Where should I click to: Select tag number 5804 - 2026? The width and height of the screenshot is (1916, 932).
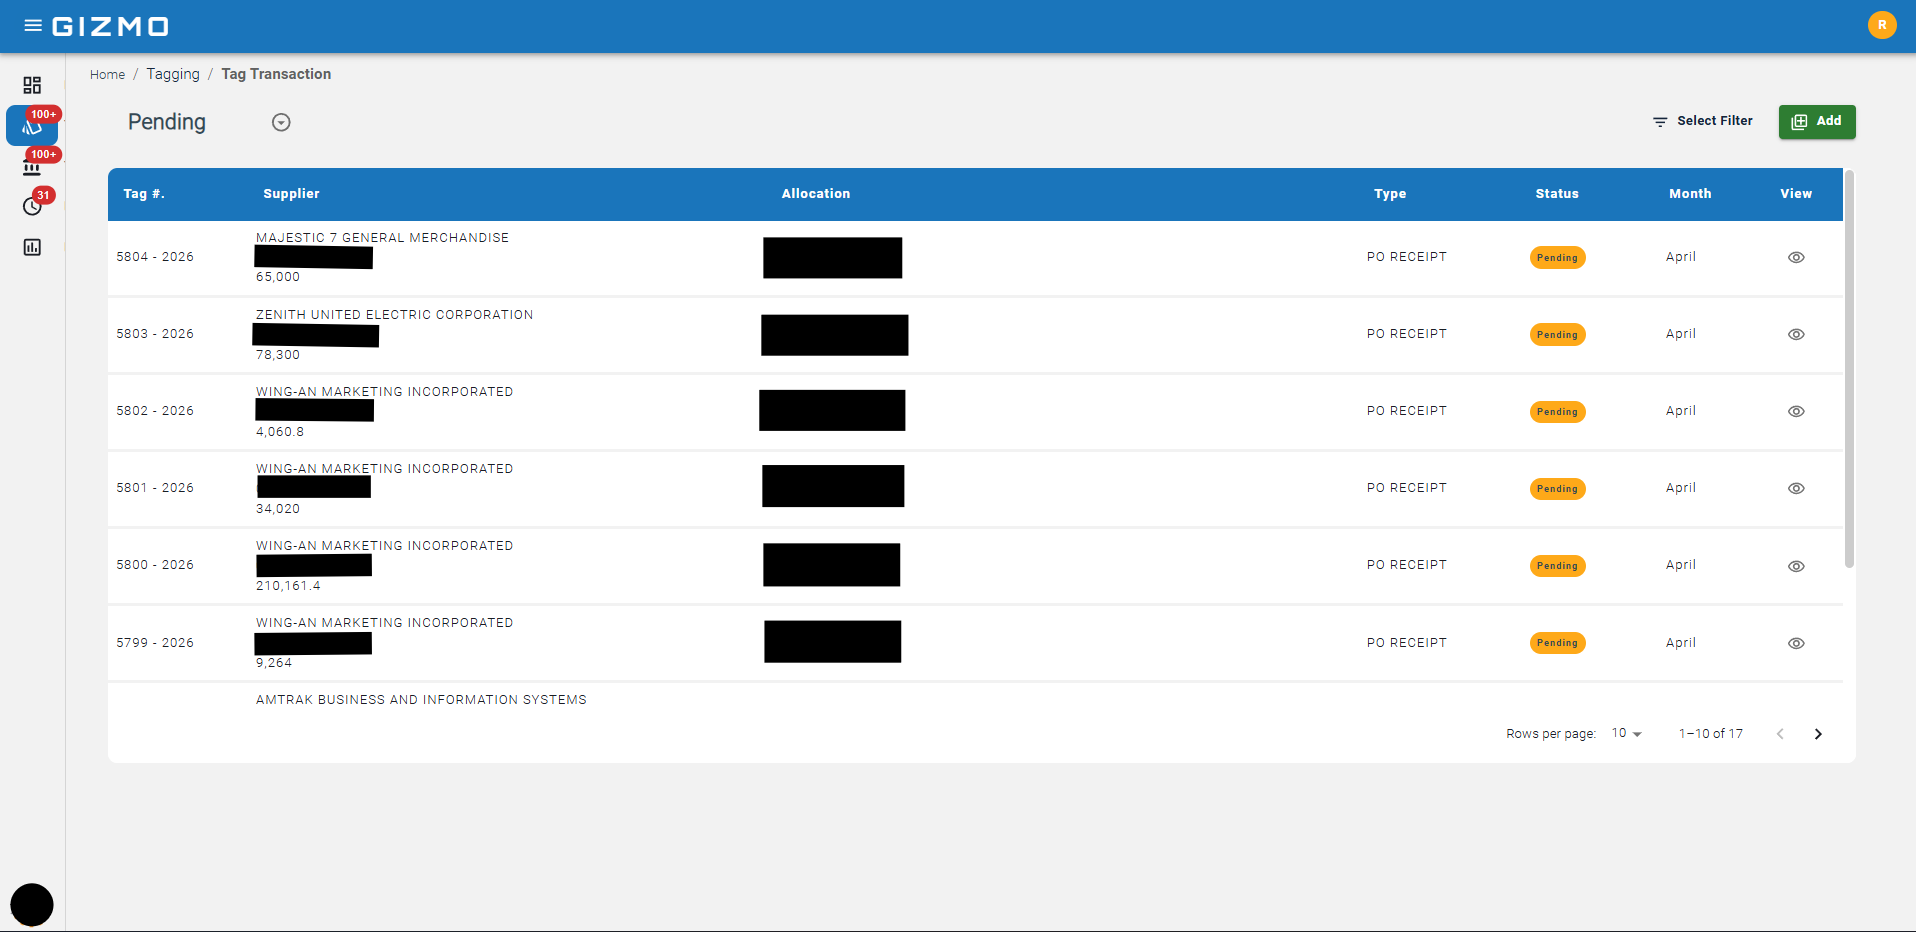(155, 257)
